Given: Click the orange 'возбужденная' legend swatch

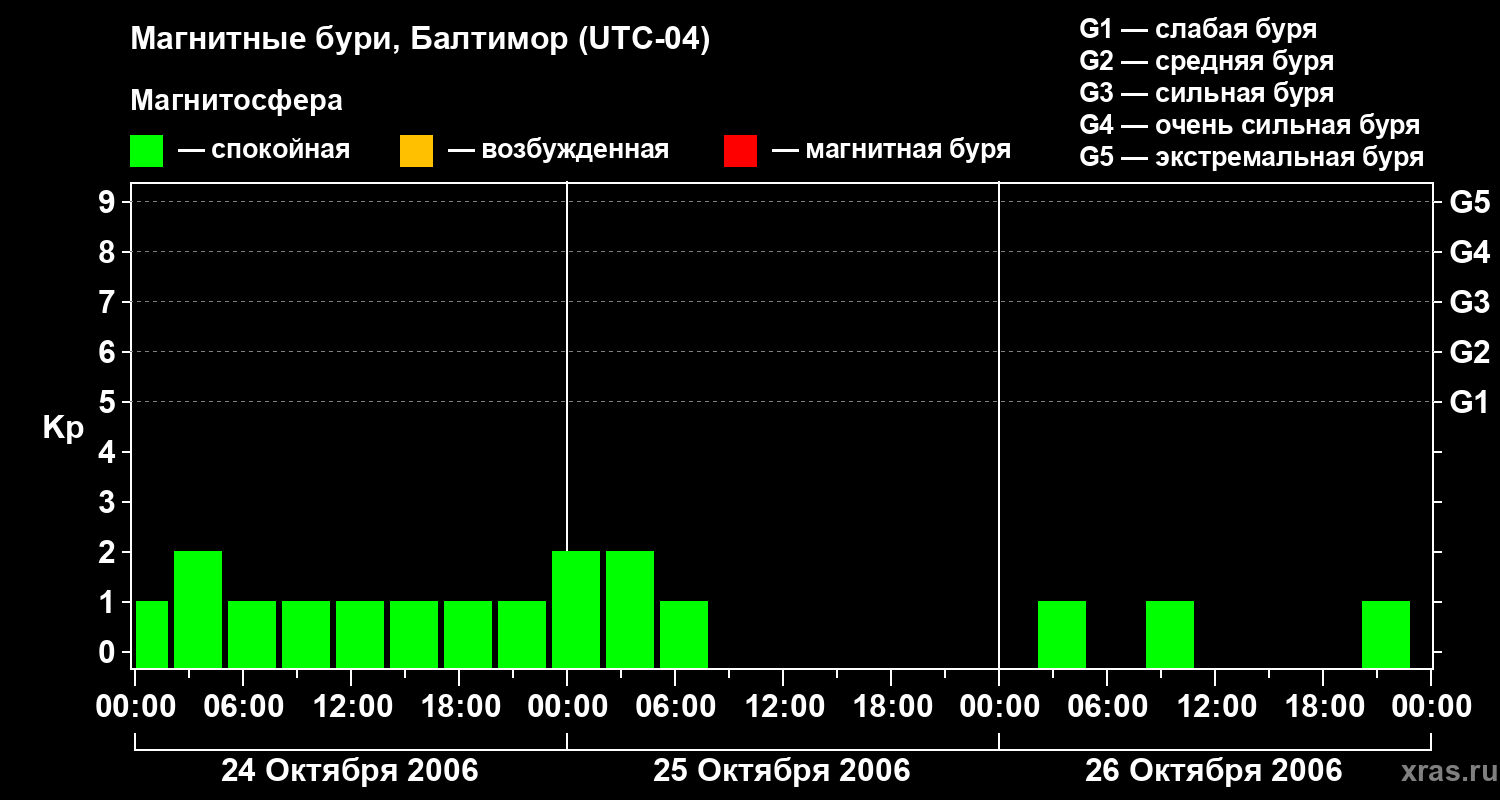Looking at the screenshot, I should [416, 151].
